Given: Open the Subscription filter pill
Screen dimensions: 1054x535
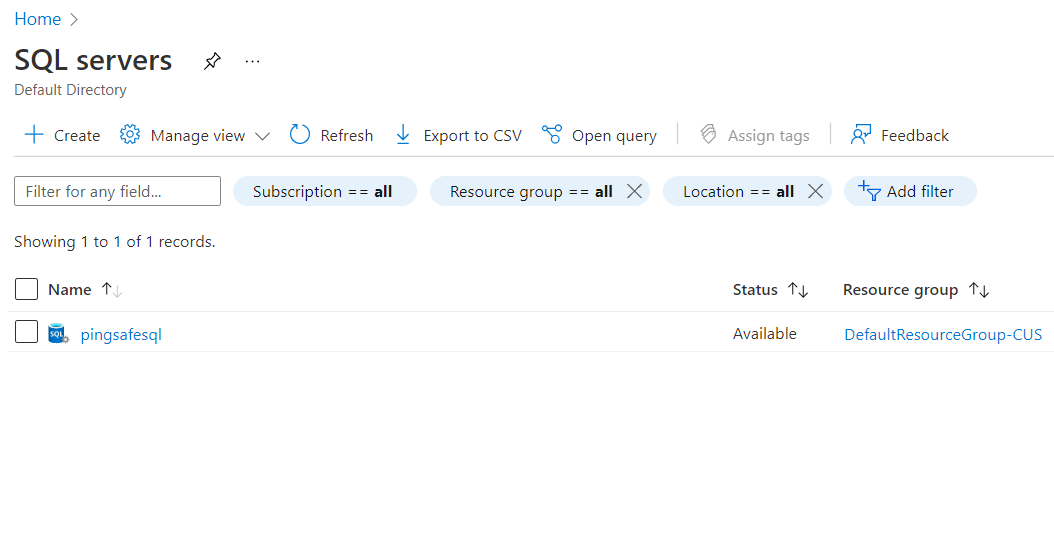Looking at the screenshot, I should coord(323,191).
